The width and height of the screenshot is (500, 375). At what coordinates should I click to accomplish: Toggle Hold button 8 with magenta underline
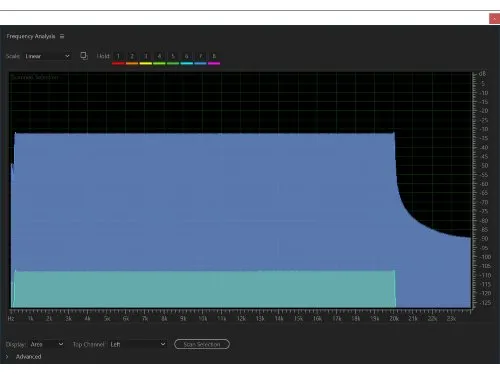point(214,56)
